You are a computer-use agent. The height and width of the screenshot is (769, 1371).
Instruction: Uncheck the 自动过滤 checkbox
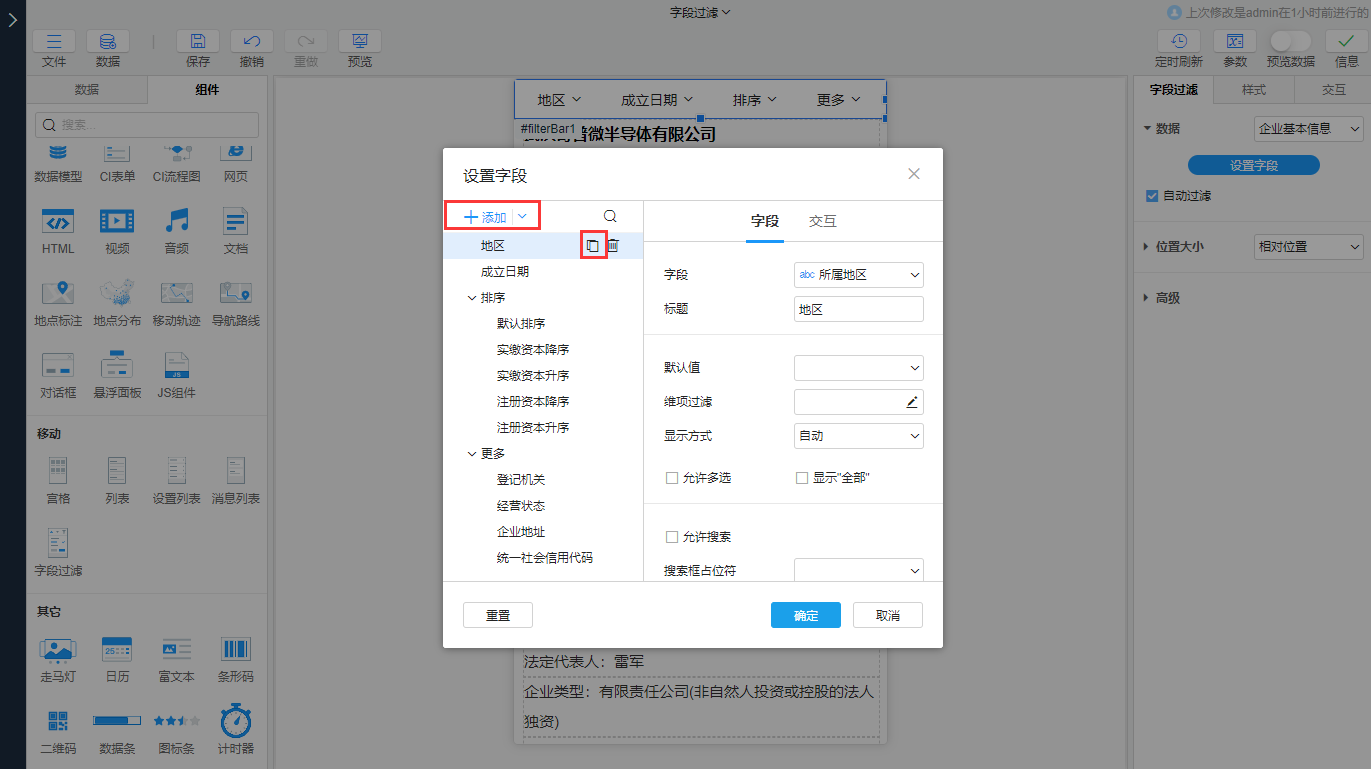coord(1153,194)
